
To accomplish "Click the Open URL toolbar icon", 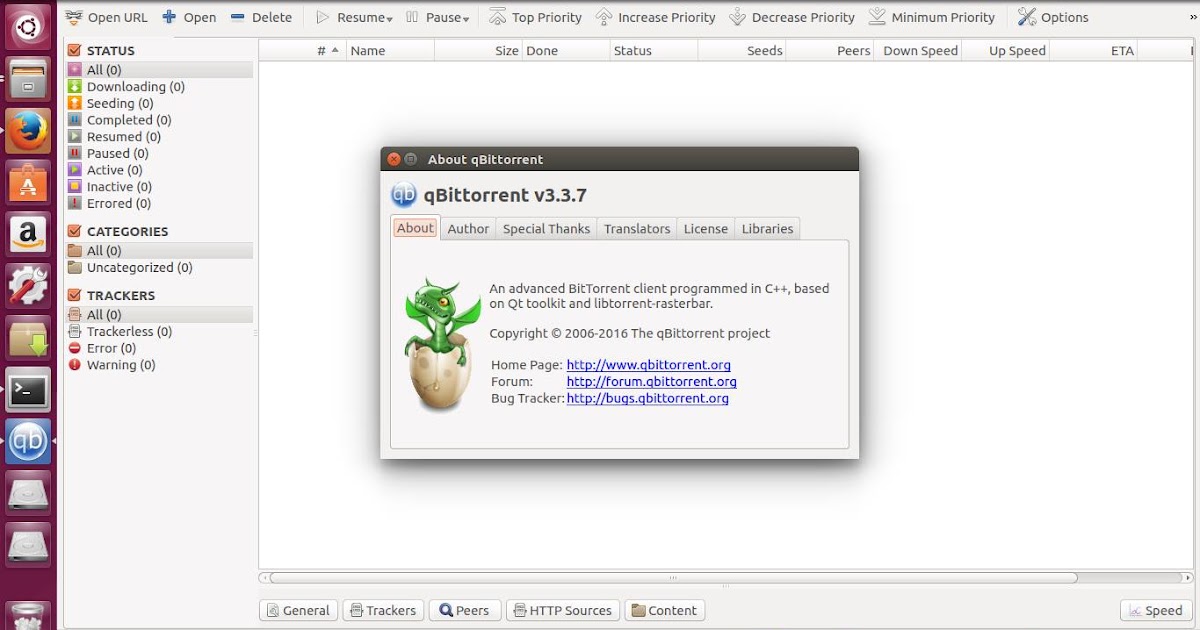I will (x=73, y=17).
